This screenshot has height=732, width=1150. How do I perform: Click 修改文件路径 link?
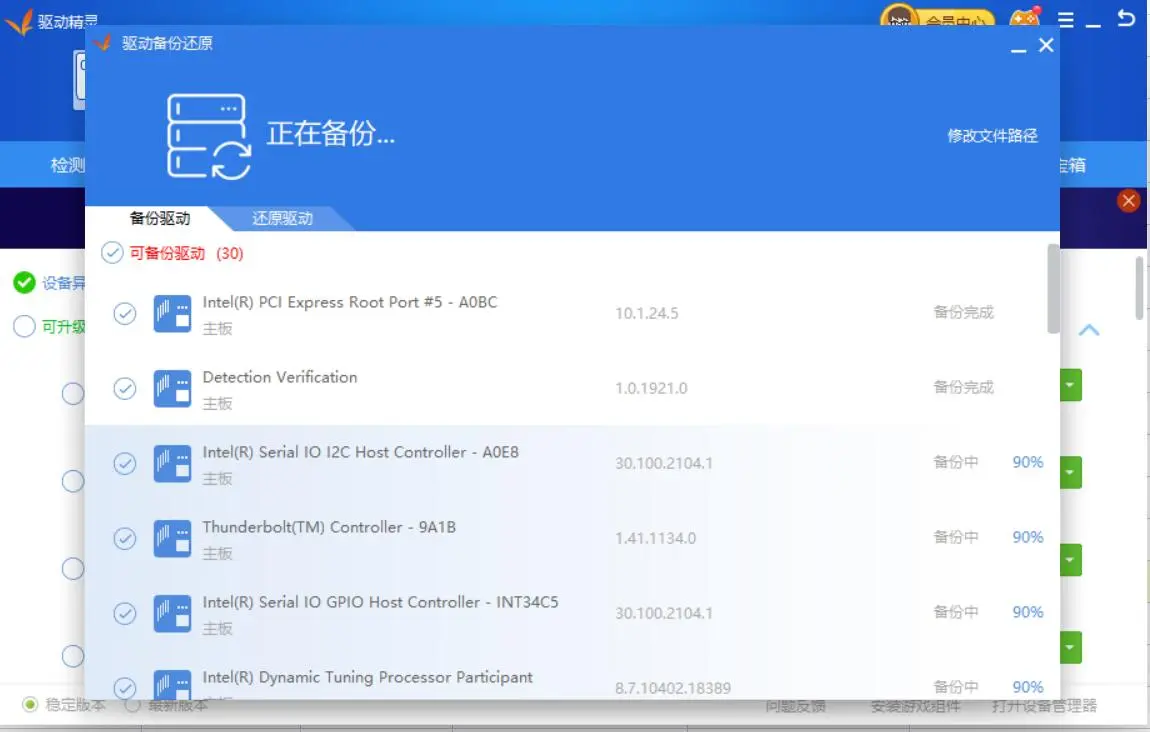[992, 136]
